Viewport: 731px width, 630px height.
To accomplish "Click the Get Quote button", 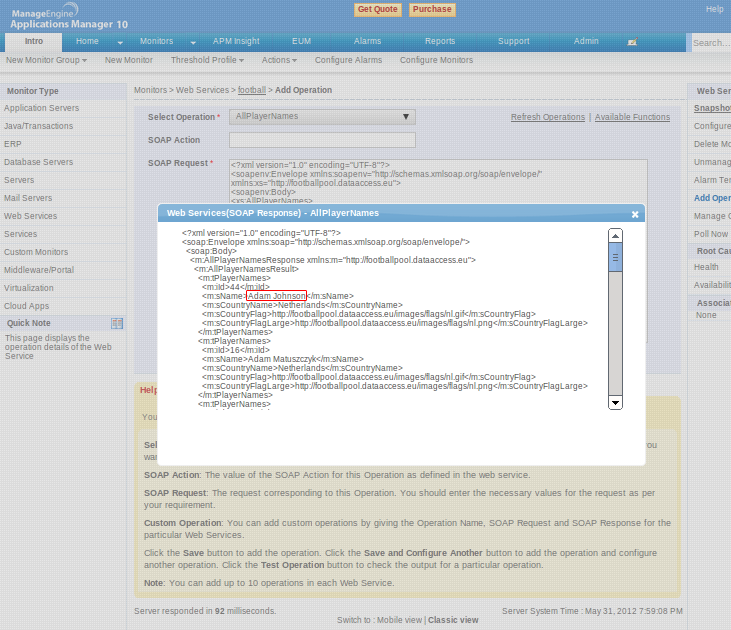I will [x=378, y=9].
